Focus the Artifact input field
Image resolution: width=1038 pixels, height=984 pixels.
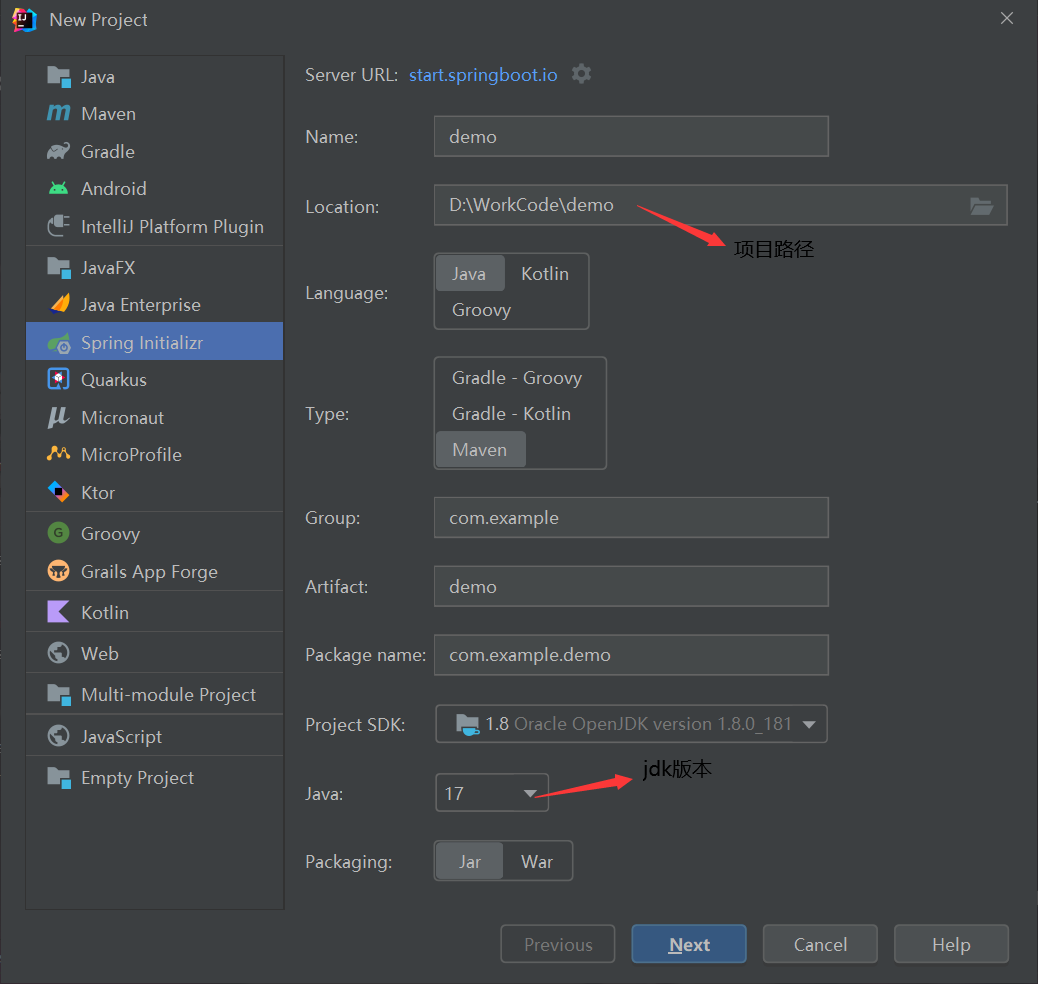[631, 586]
